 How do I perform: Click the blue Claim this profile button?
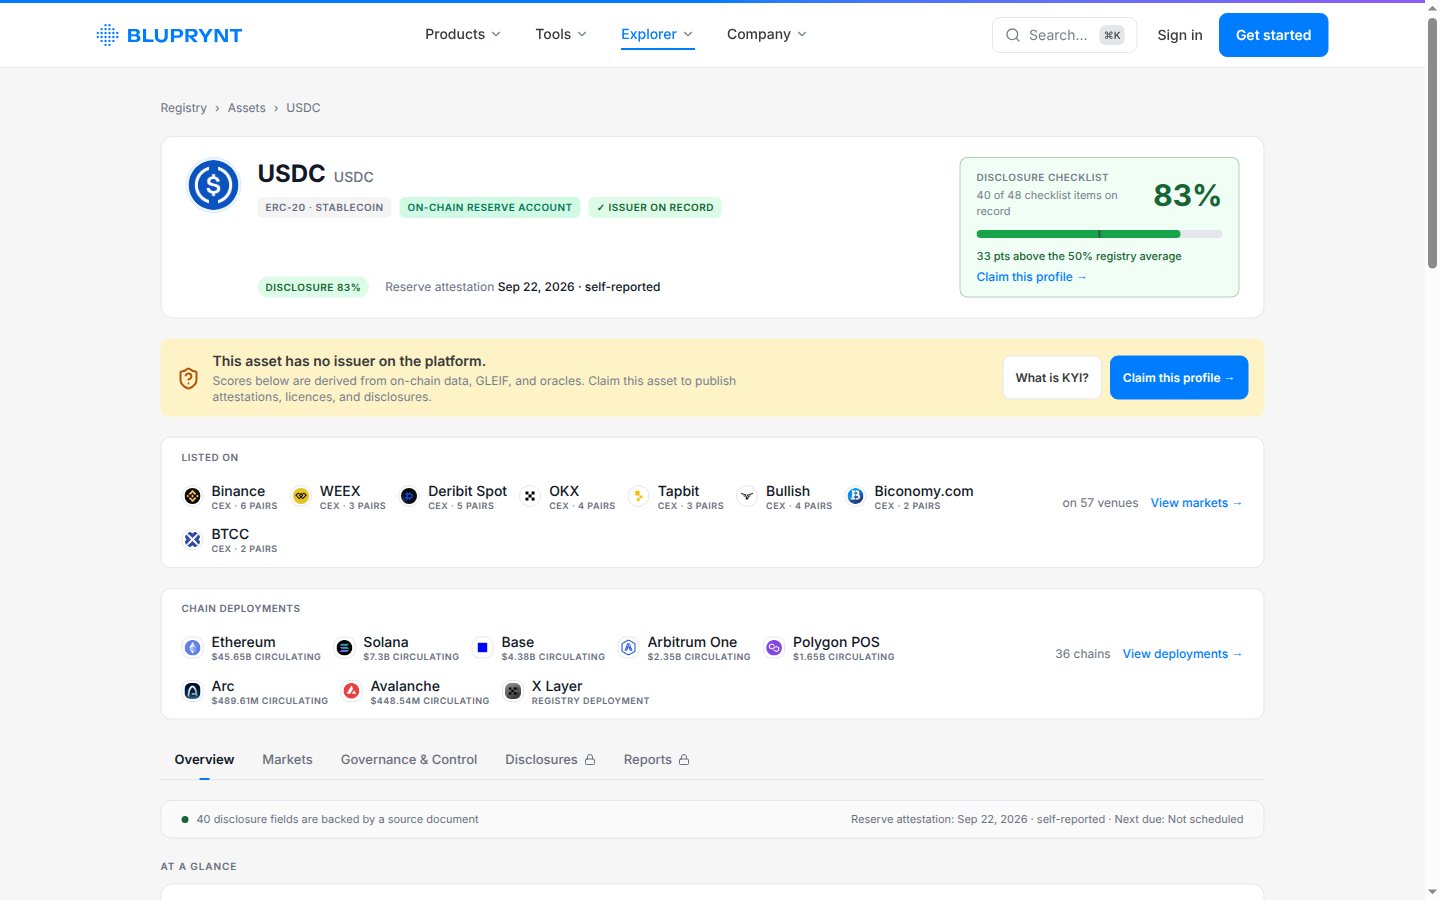[1179, 378]
